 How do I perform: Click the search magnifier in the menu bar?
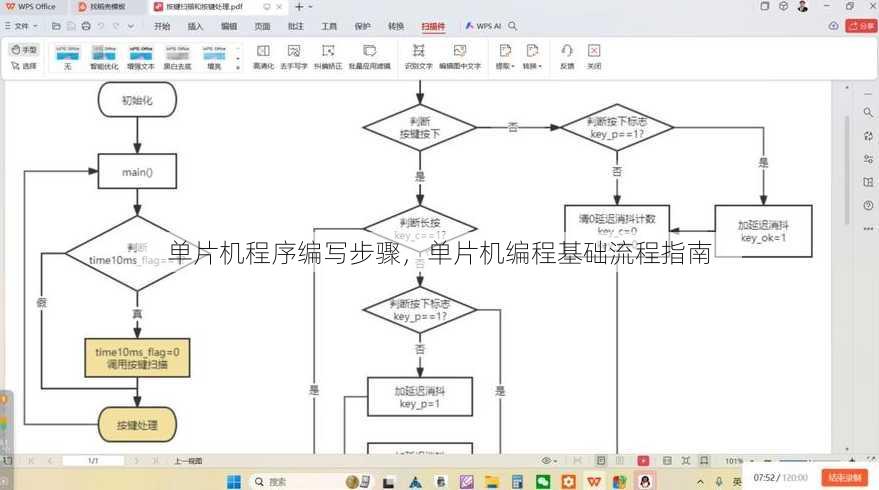tap(512, 26)
